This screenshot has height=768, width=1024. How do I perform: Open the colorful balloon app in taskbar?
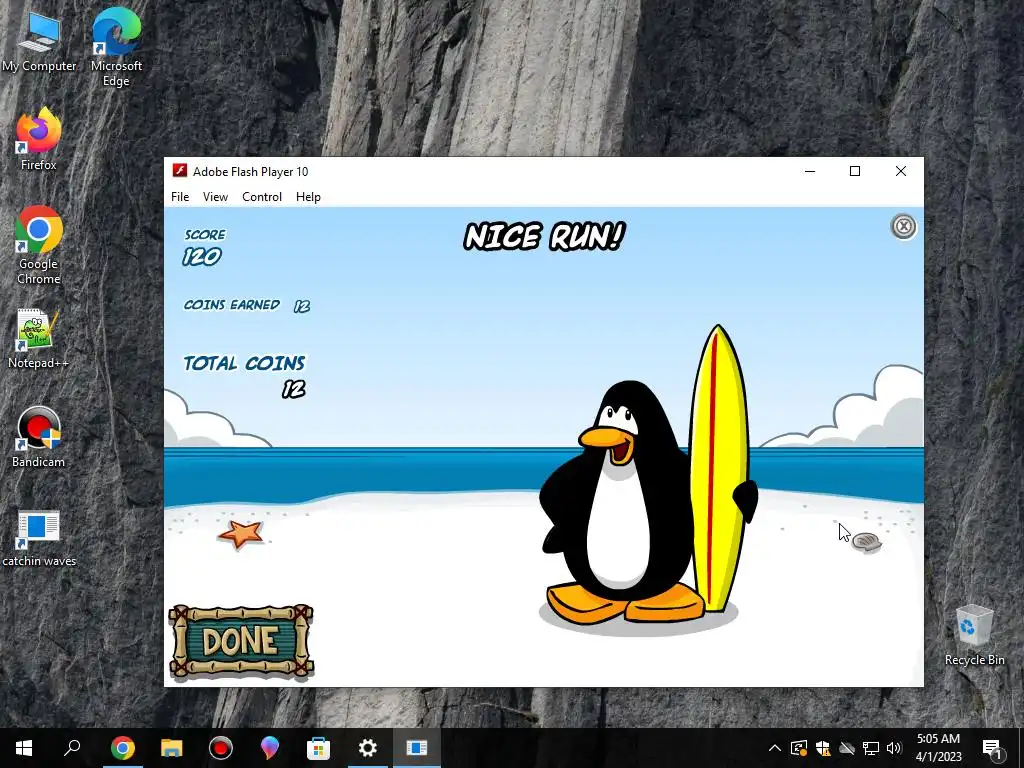[270, 748]
